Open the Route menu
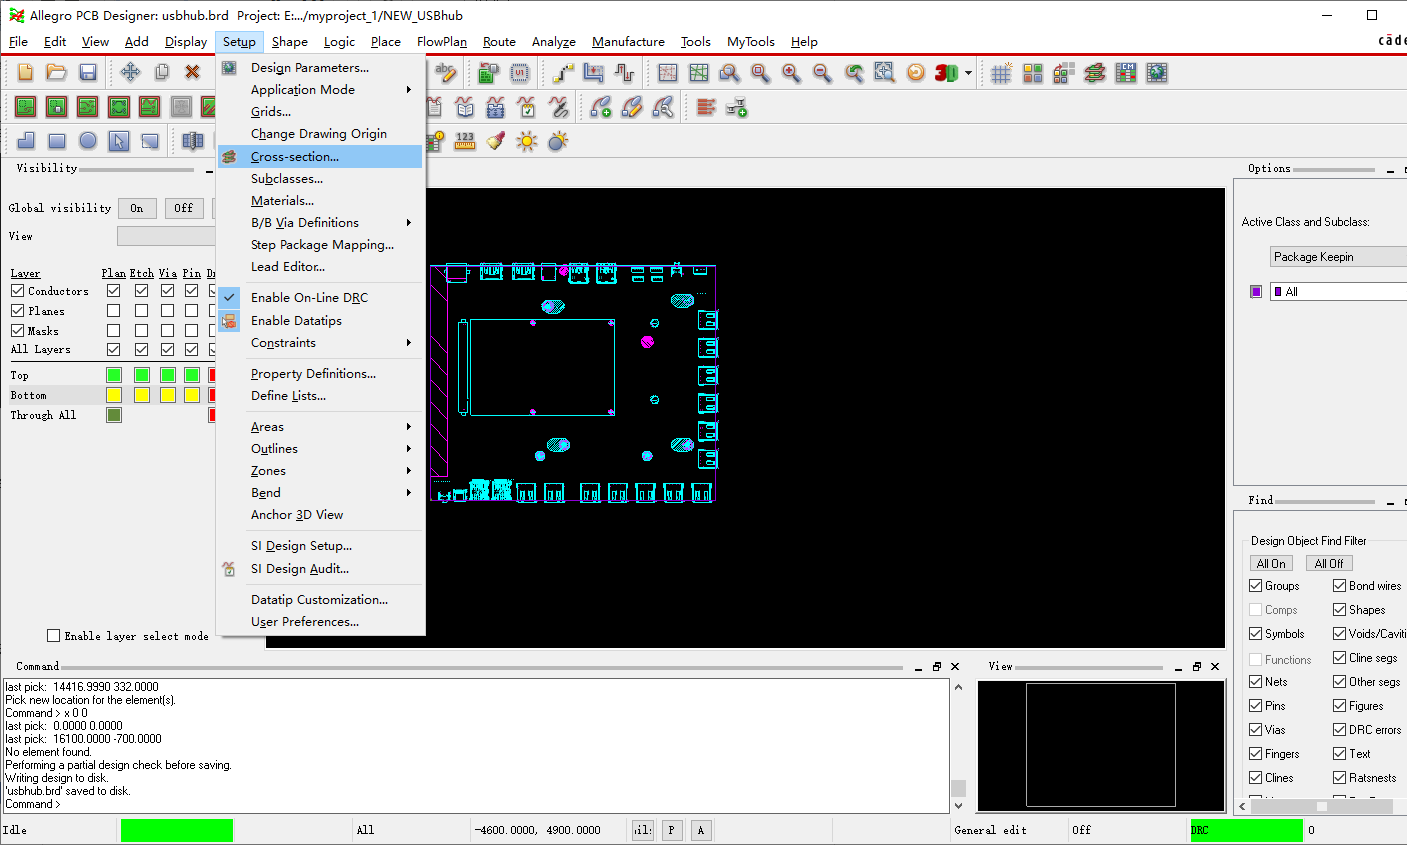This screenshot has height=845, width=1407. (499, 42)
